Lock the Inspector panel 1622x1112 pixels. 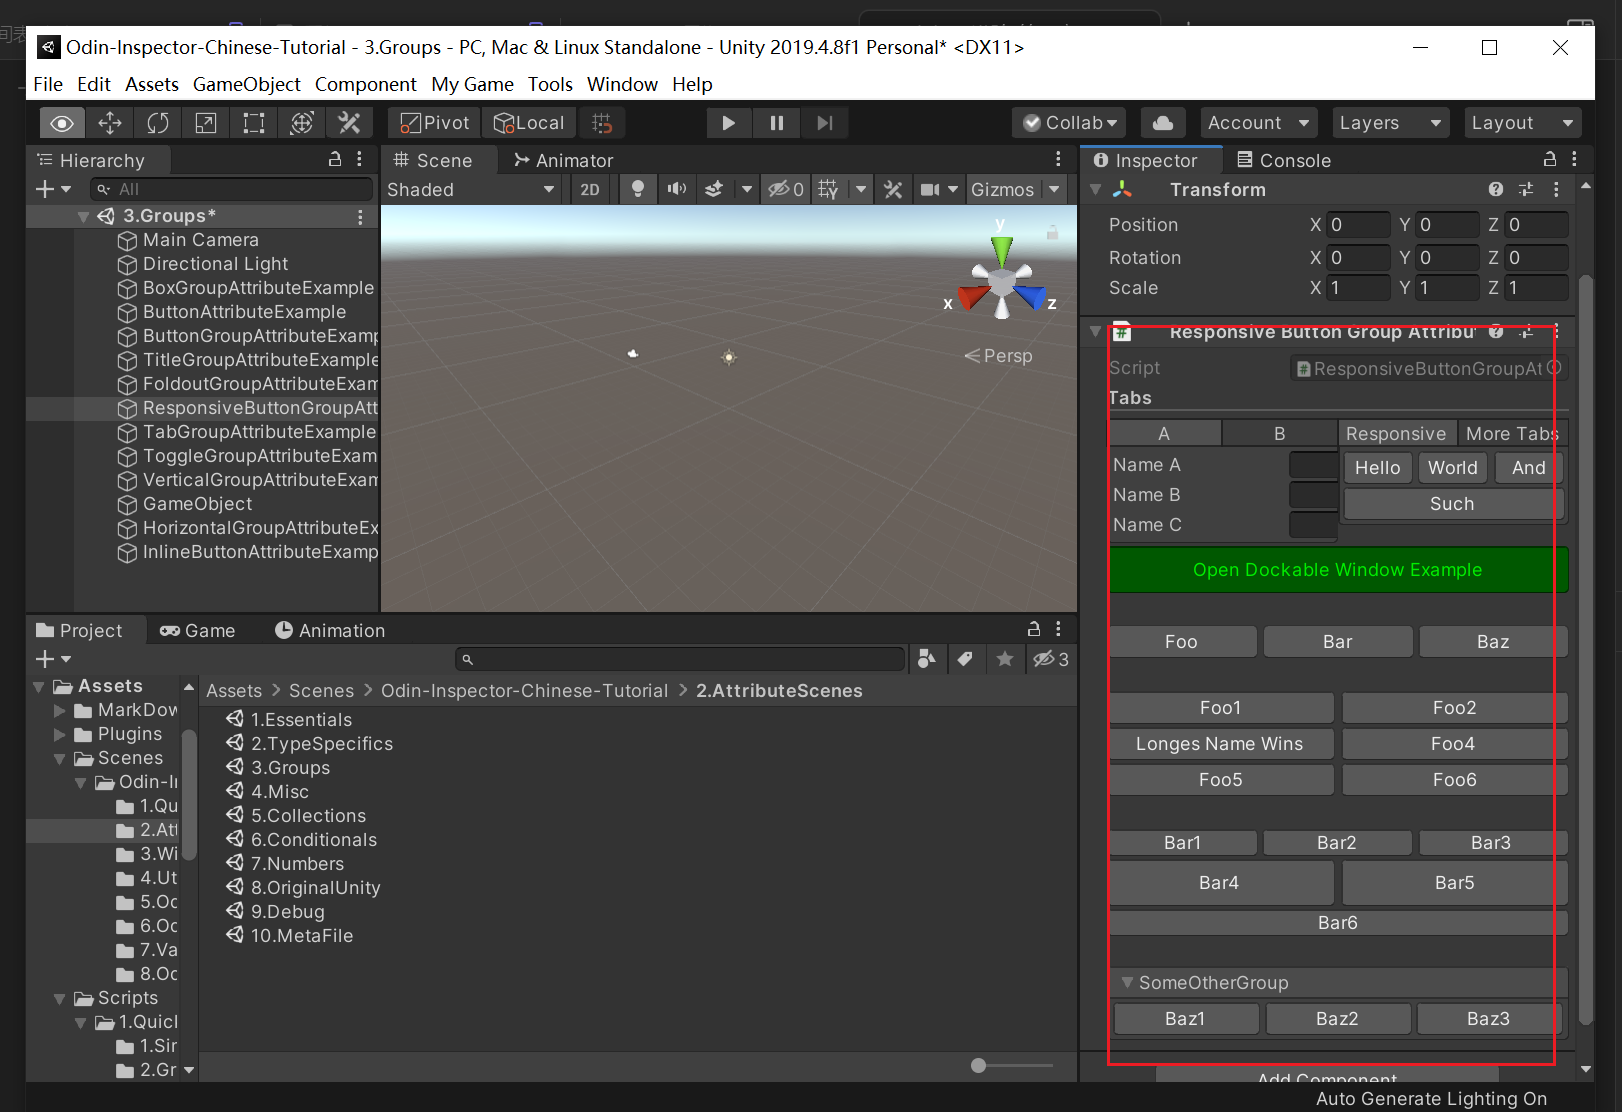pos(1549,159)
